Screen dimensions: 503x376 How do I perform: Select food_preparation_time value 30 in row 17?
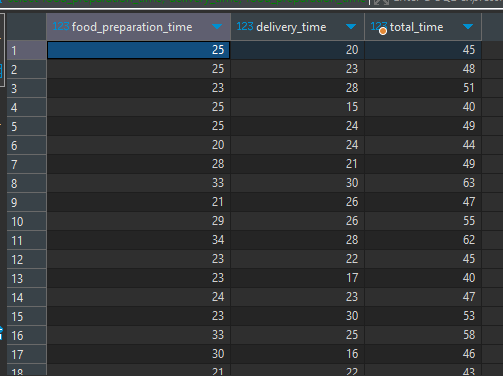pyautogui.click(x=138, y=354)
